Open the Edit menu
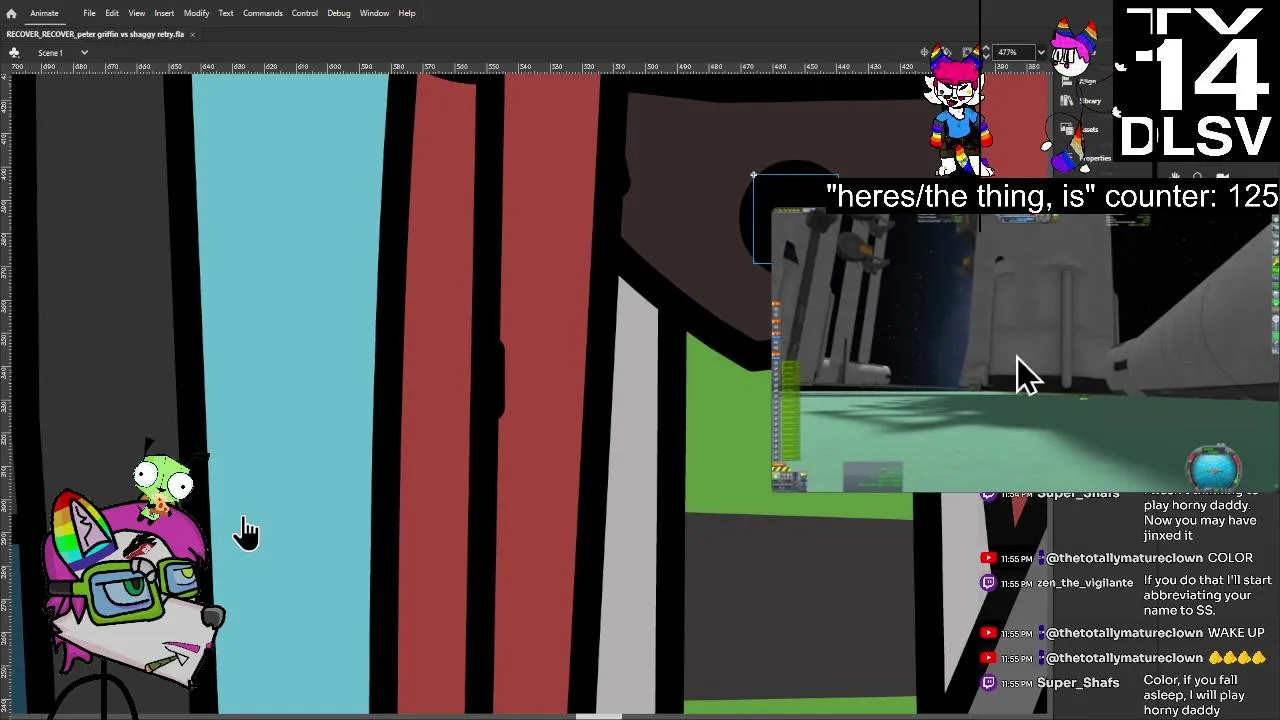The width and height of the screenshot is (1280, 720). (112, 13)
